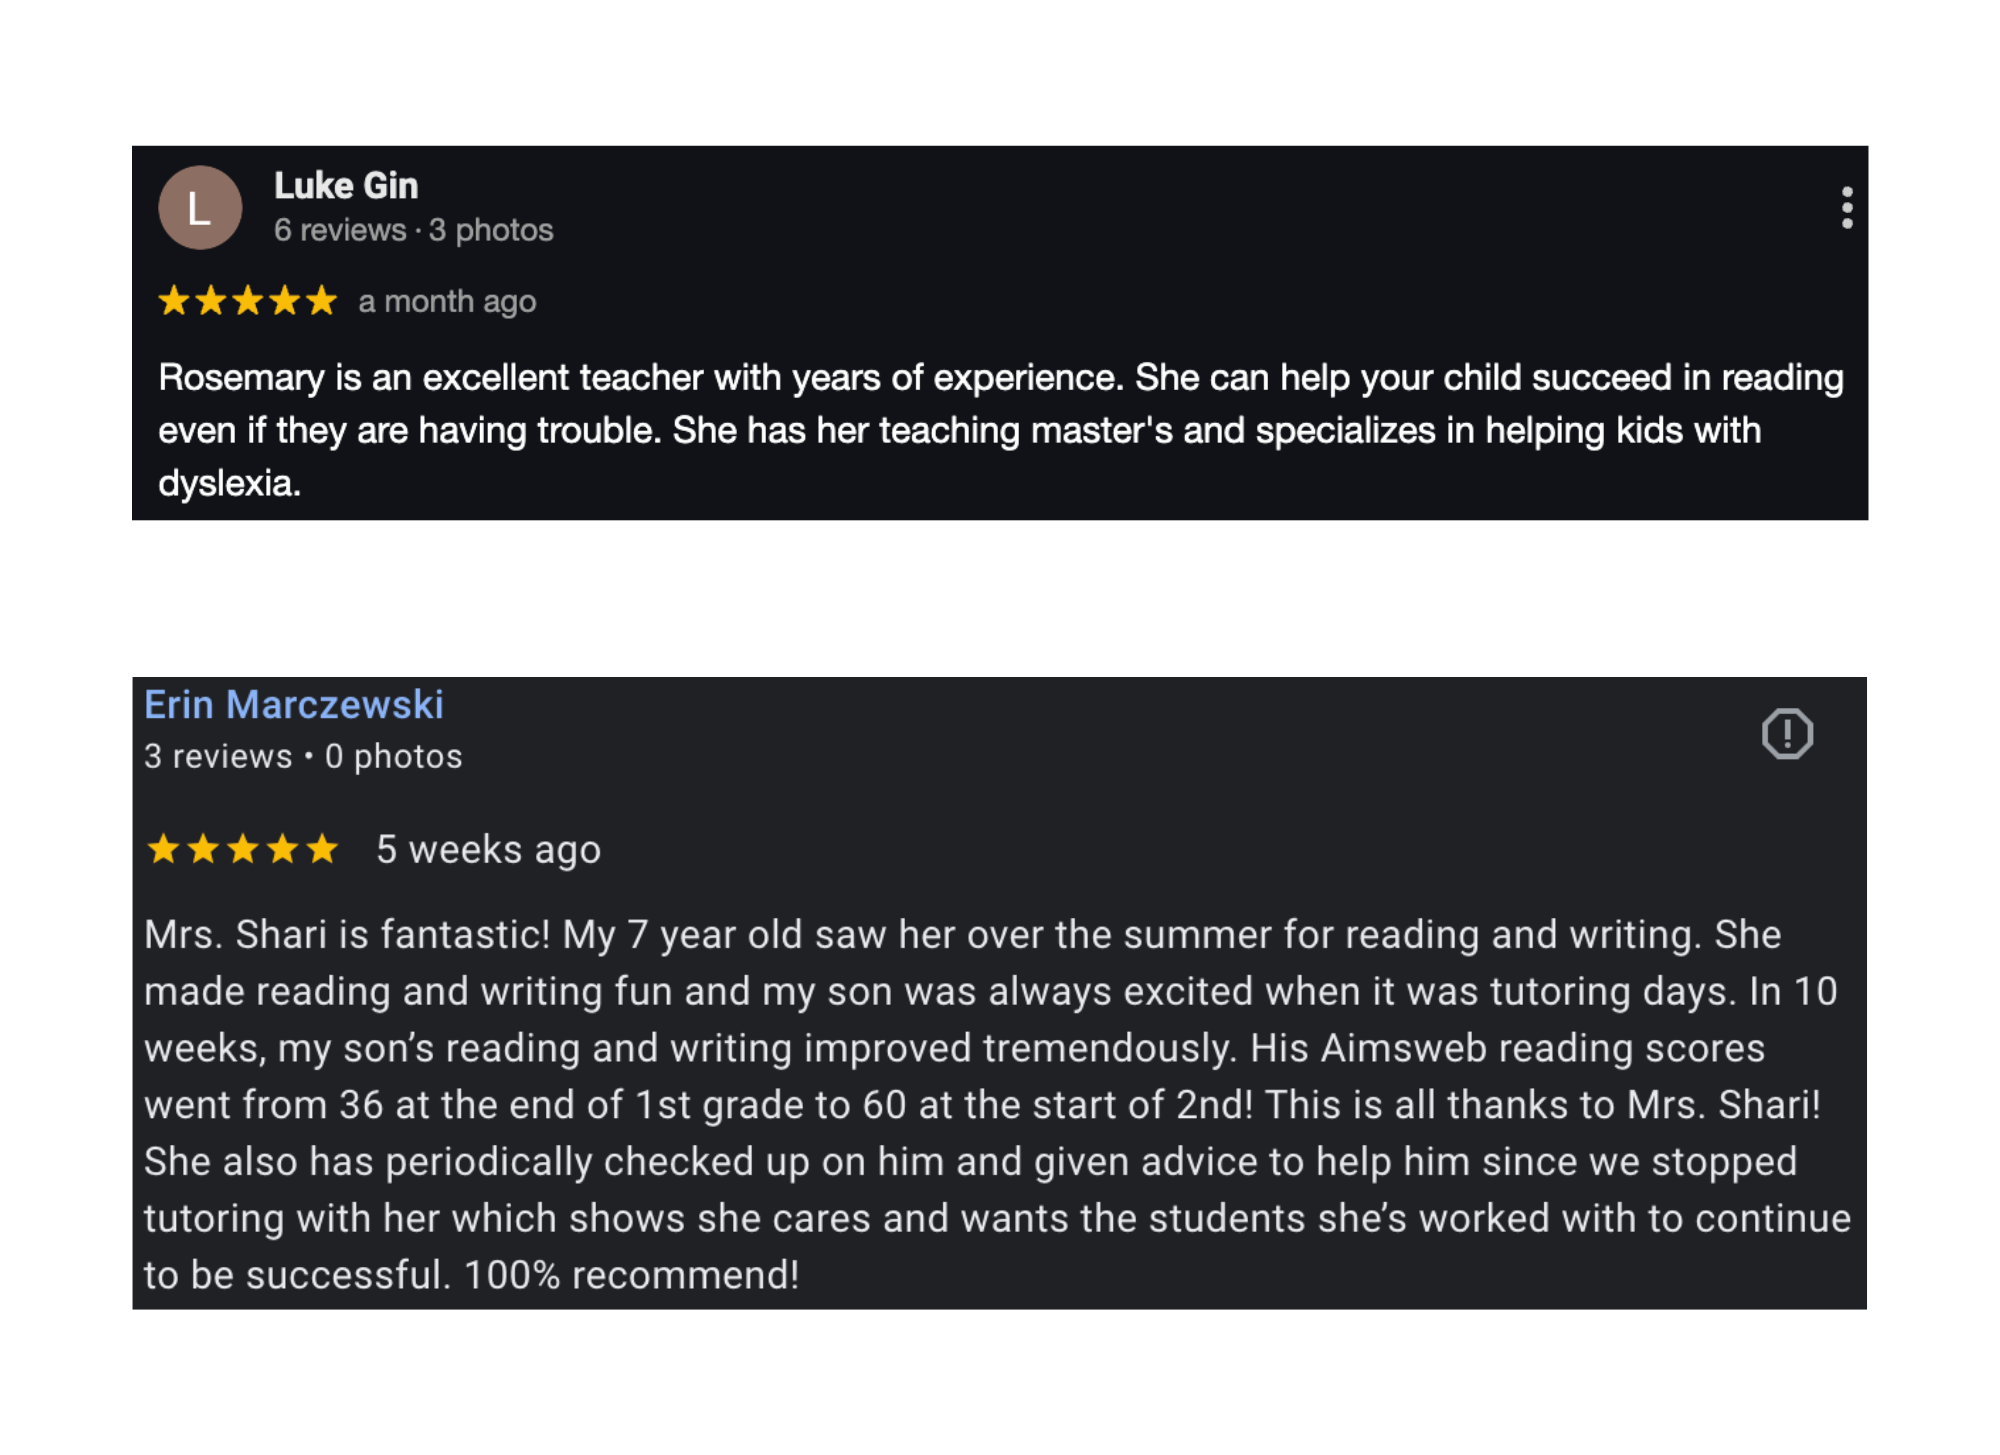The image size is (2000, 1455).
Task: Click the first star in Luke Gin's rating
Action: tap(174, 301)
